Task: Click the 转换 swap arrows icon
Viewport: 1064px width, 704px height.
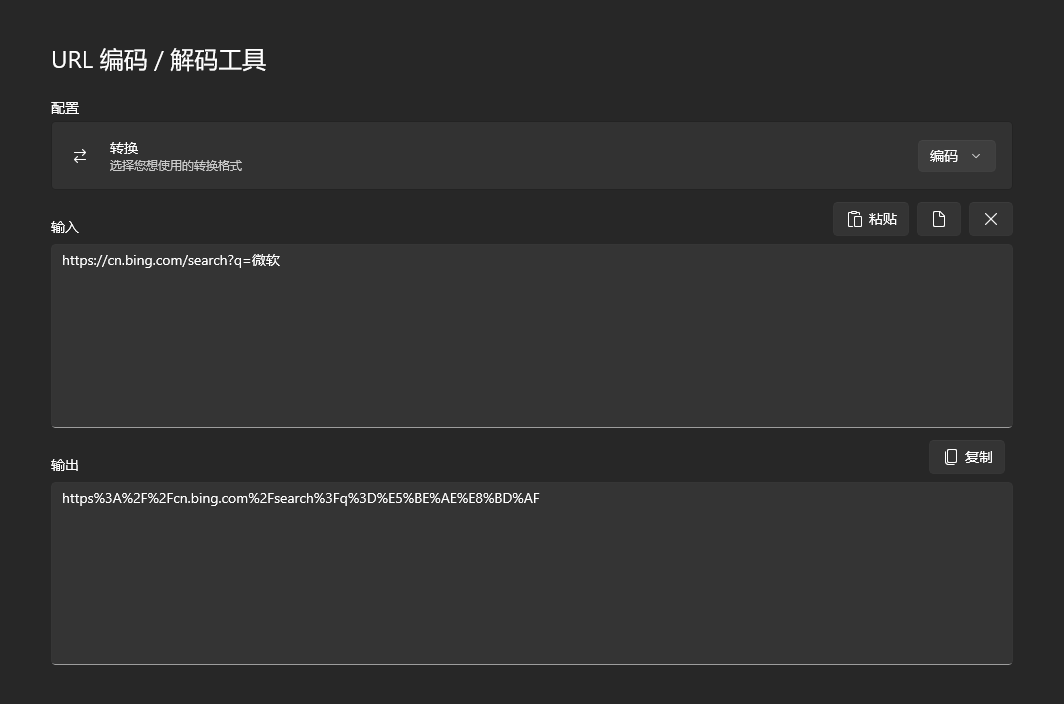Action: 80,156
